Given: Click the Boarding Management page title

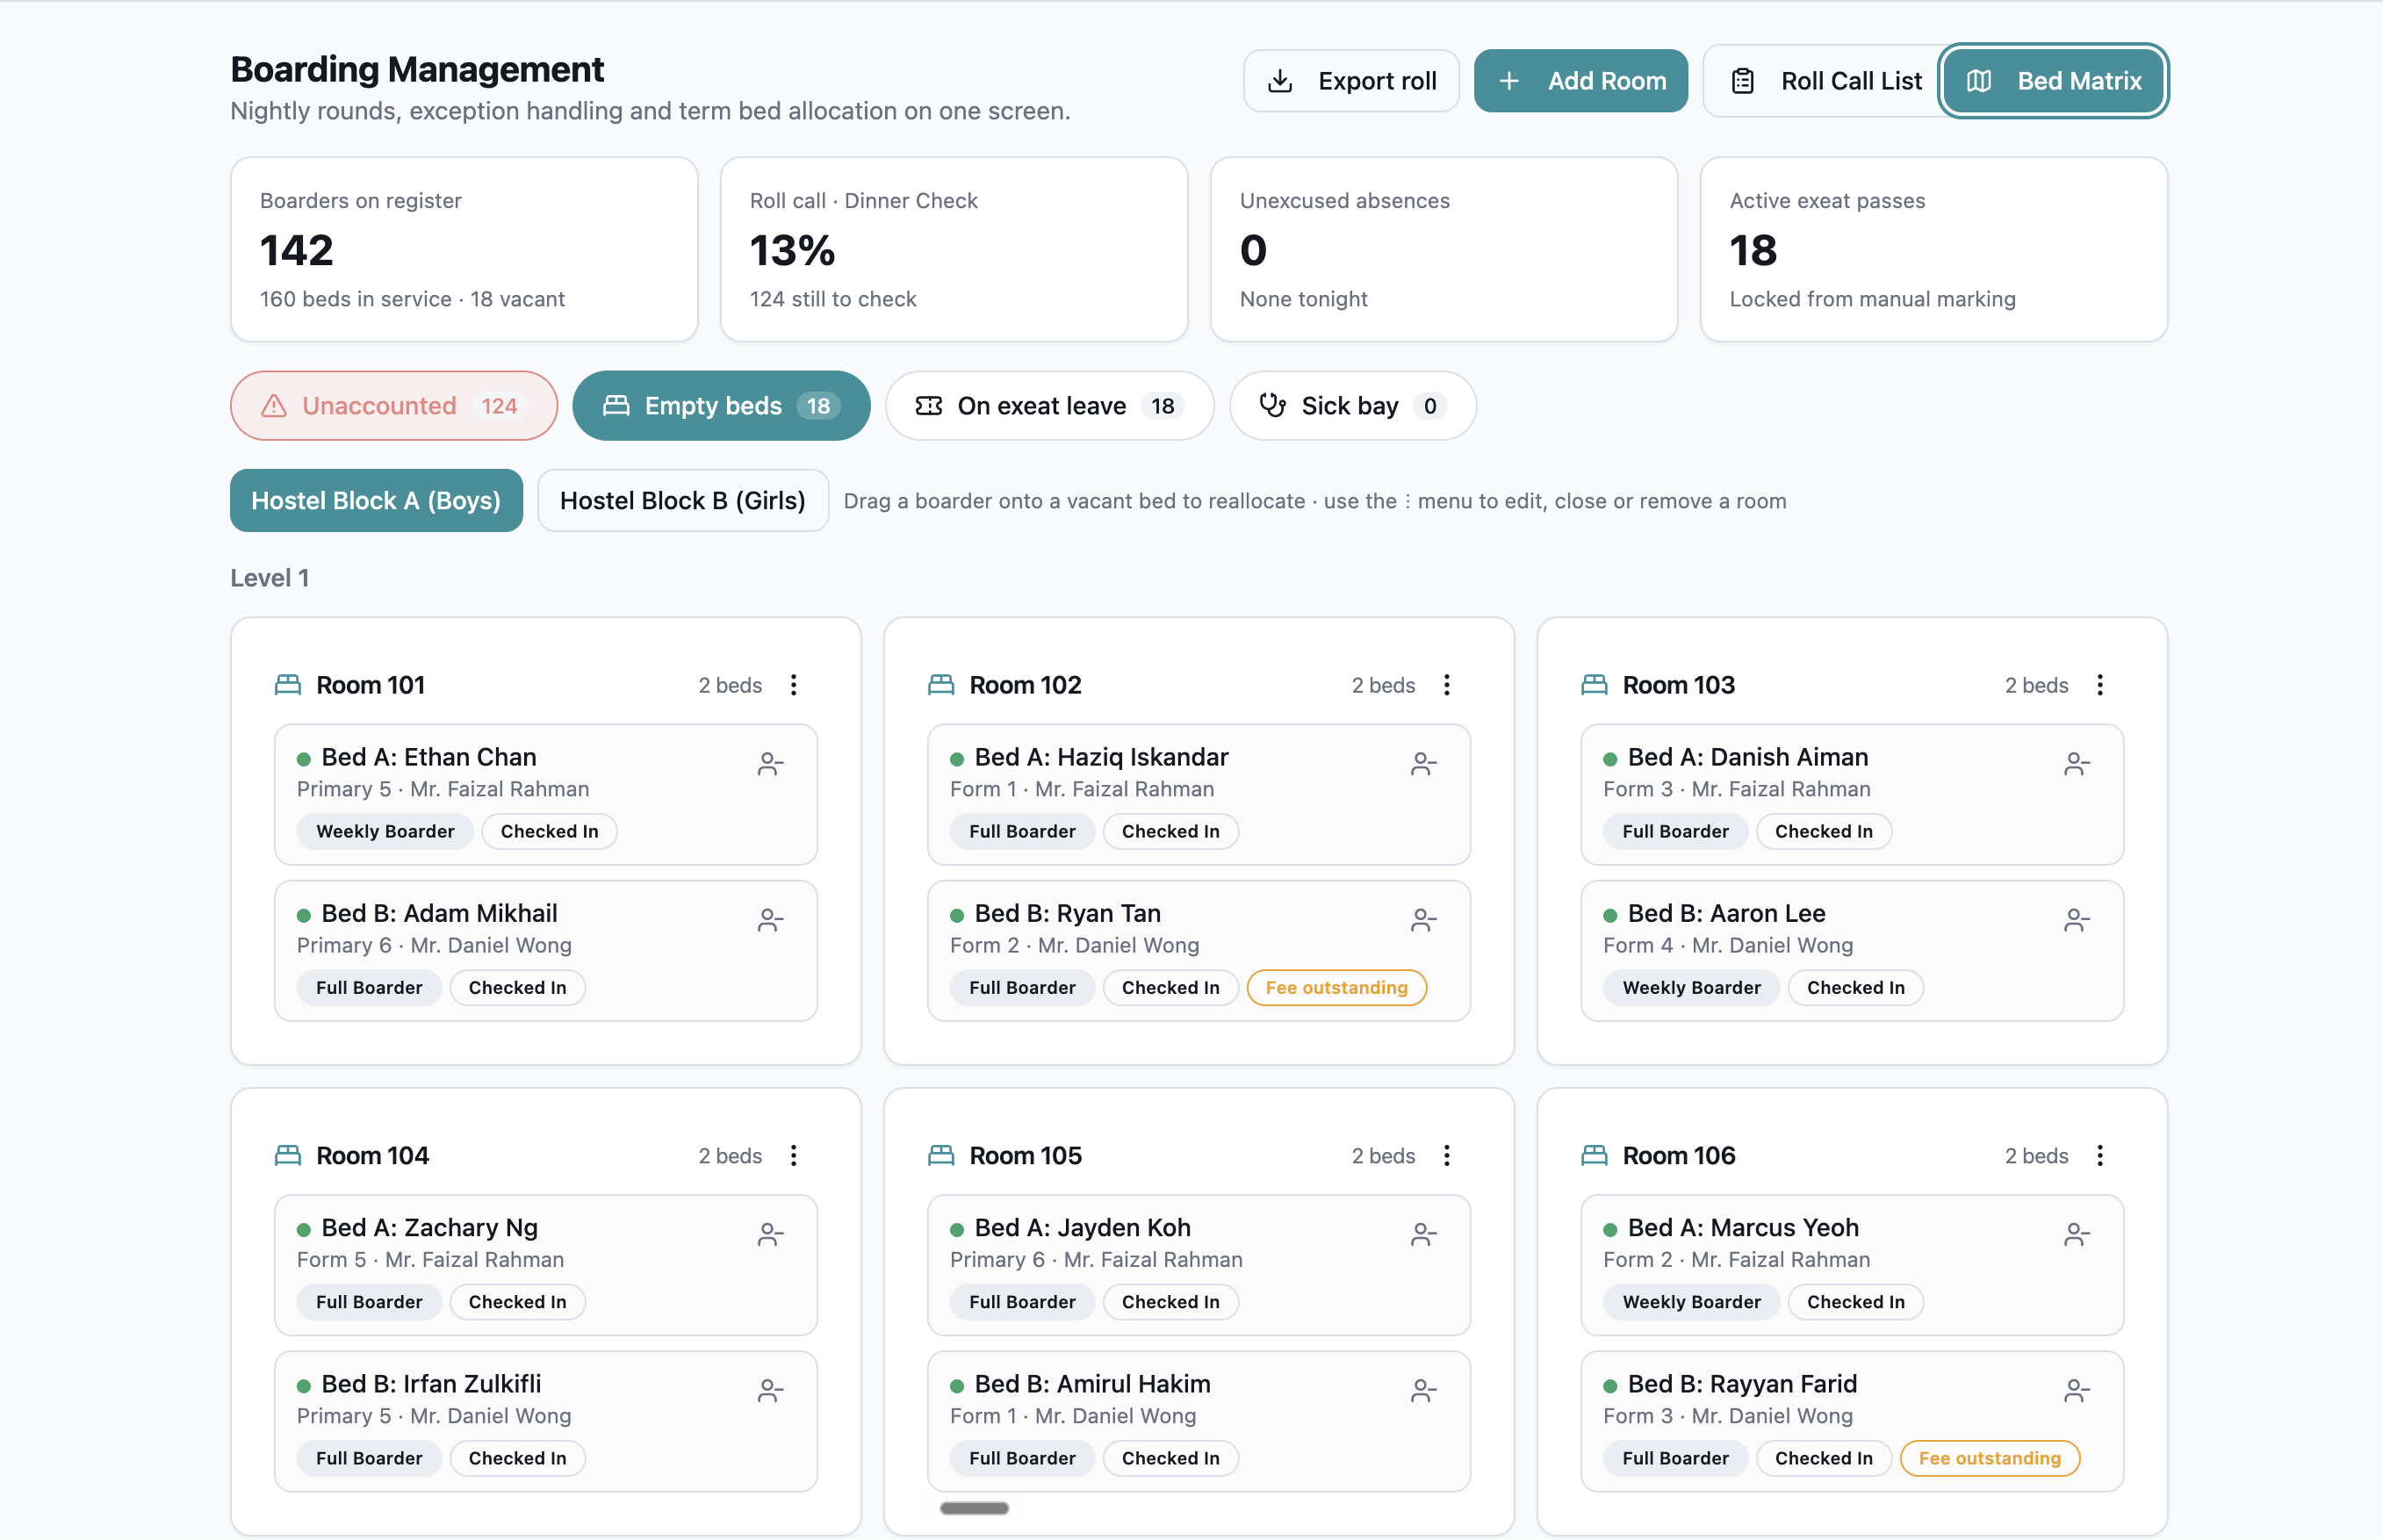Looking at the screenshot, I should [x=417, y=69].
